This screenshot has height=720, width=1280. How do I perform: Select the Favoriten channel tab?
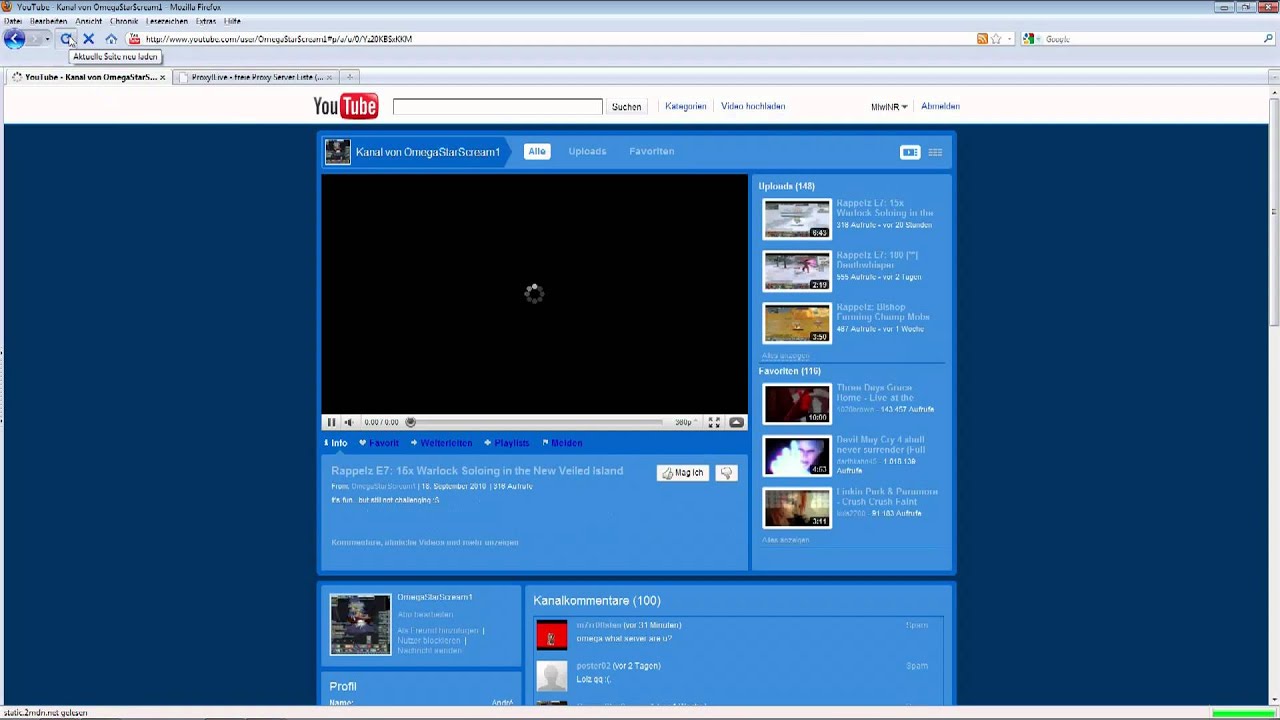point(652,151)
